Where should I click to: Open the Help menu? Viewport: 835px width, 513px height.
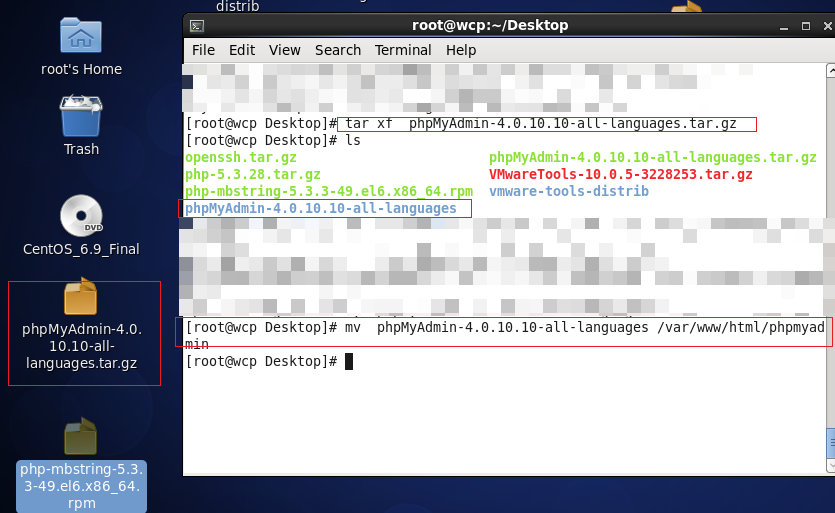(x=461, y=50)
